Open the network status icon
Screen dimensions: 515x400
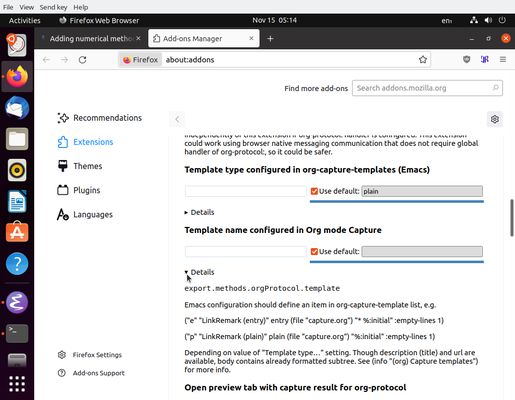(474, 20)
